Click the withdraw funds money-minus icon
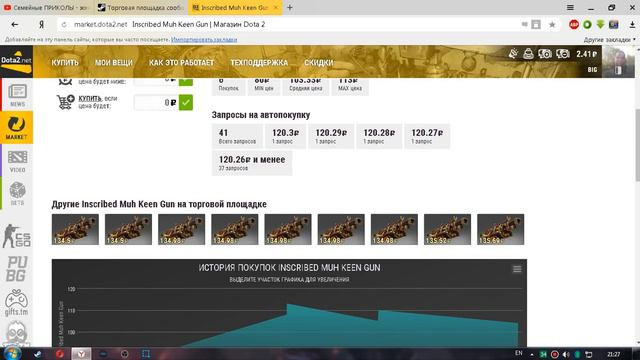 coord(563,53)
